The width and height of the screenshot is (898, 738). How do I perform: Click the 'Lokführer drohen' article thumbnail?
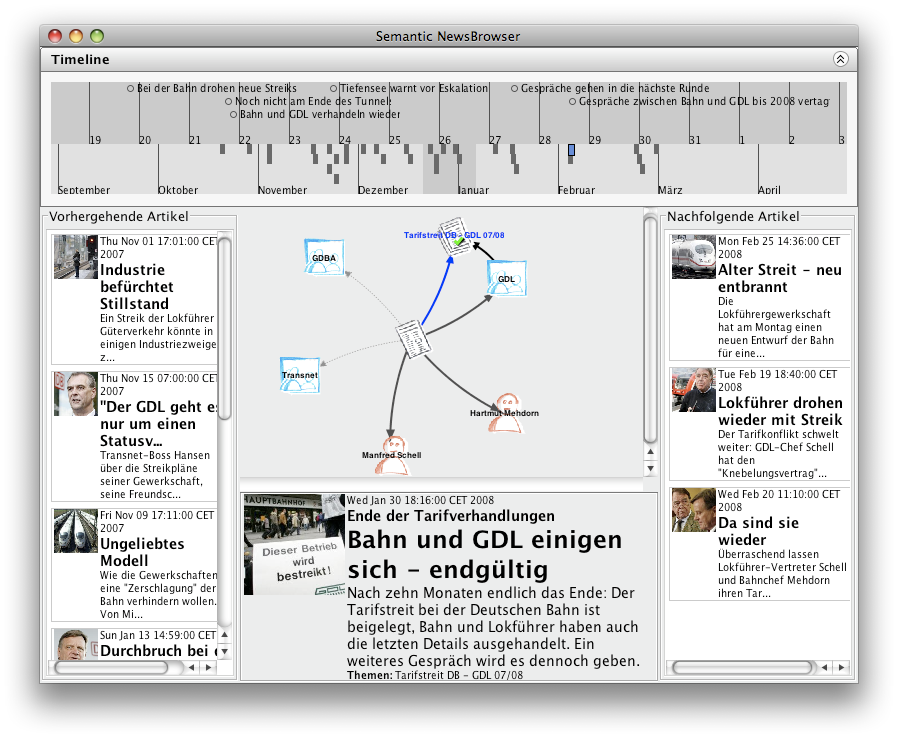pos(694,389)
